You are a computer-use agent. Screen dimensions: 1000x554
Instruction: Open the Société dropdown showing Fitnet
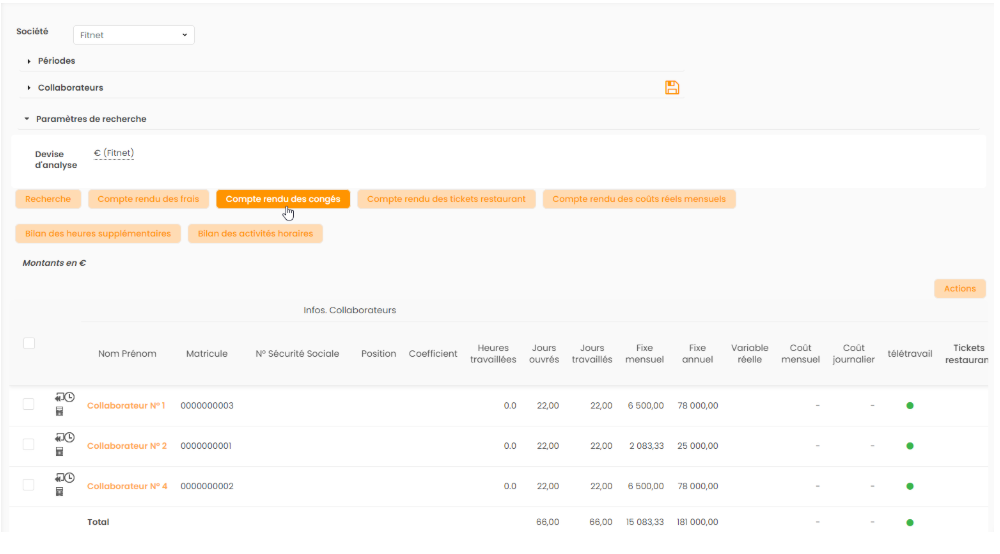[x=134, y=35]
